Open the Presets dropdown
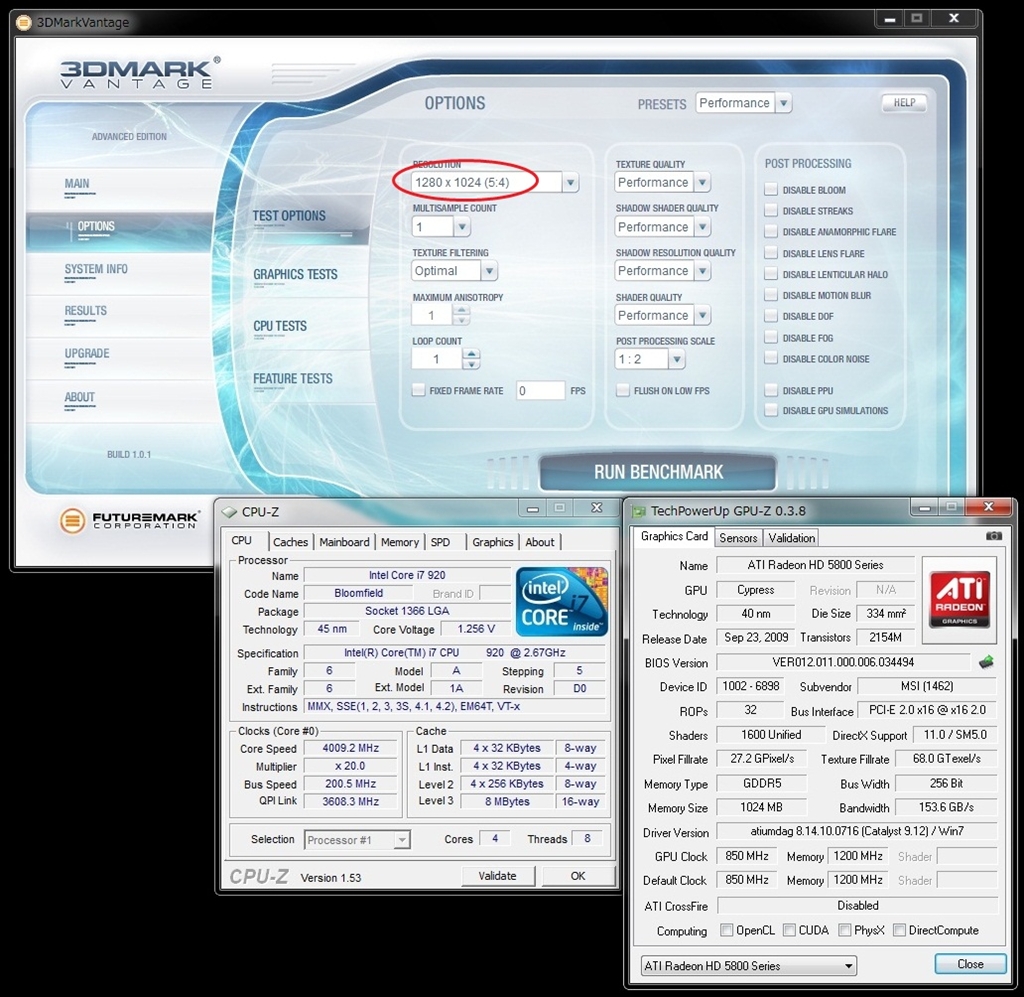The height and width of the screenshot is (997, 1024). pyautogui.click(x=784, y=103)
